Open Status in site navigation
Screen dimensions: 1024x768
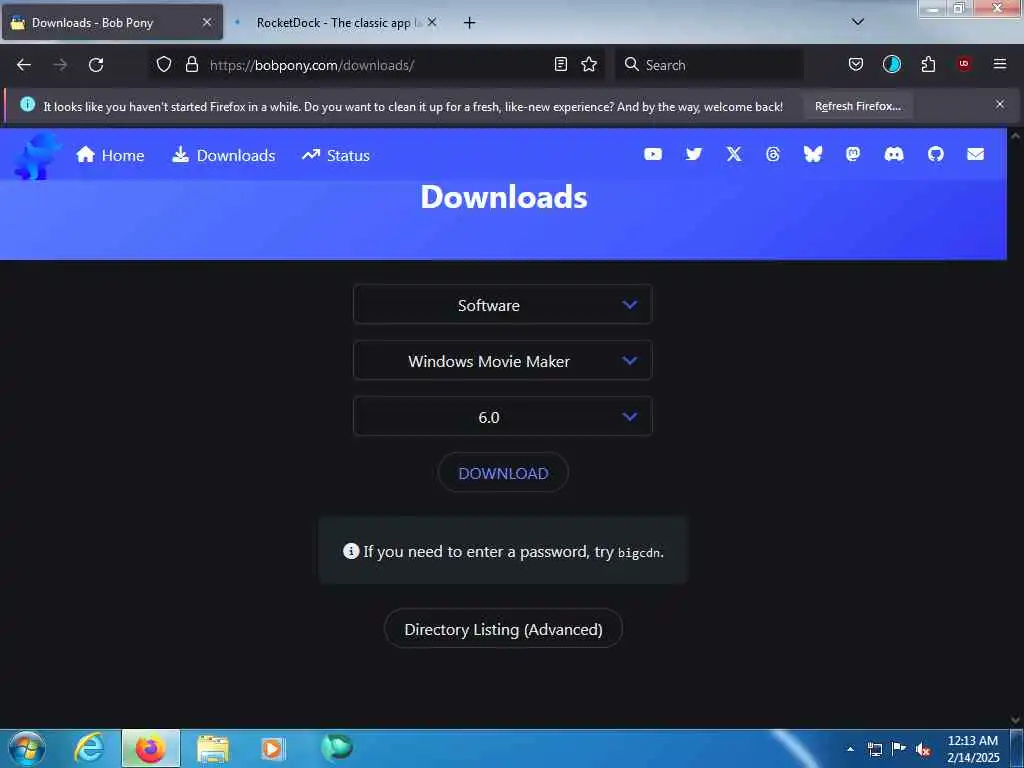click(336, 155)
